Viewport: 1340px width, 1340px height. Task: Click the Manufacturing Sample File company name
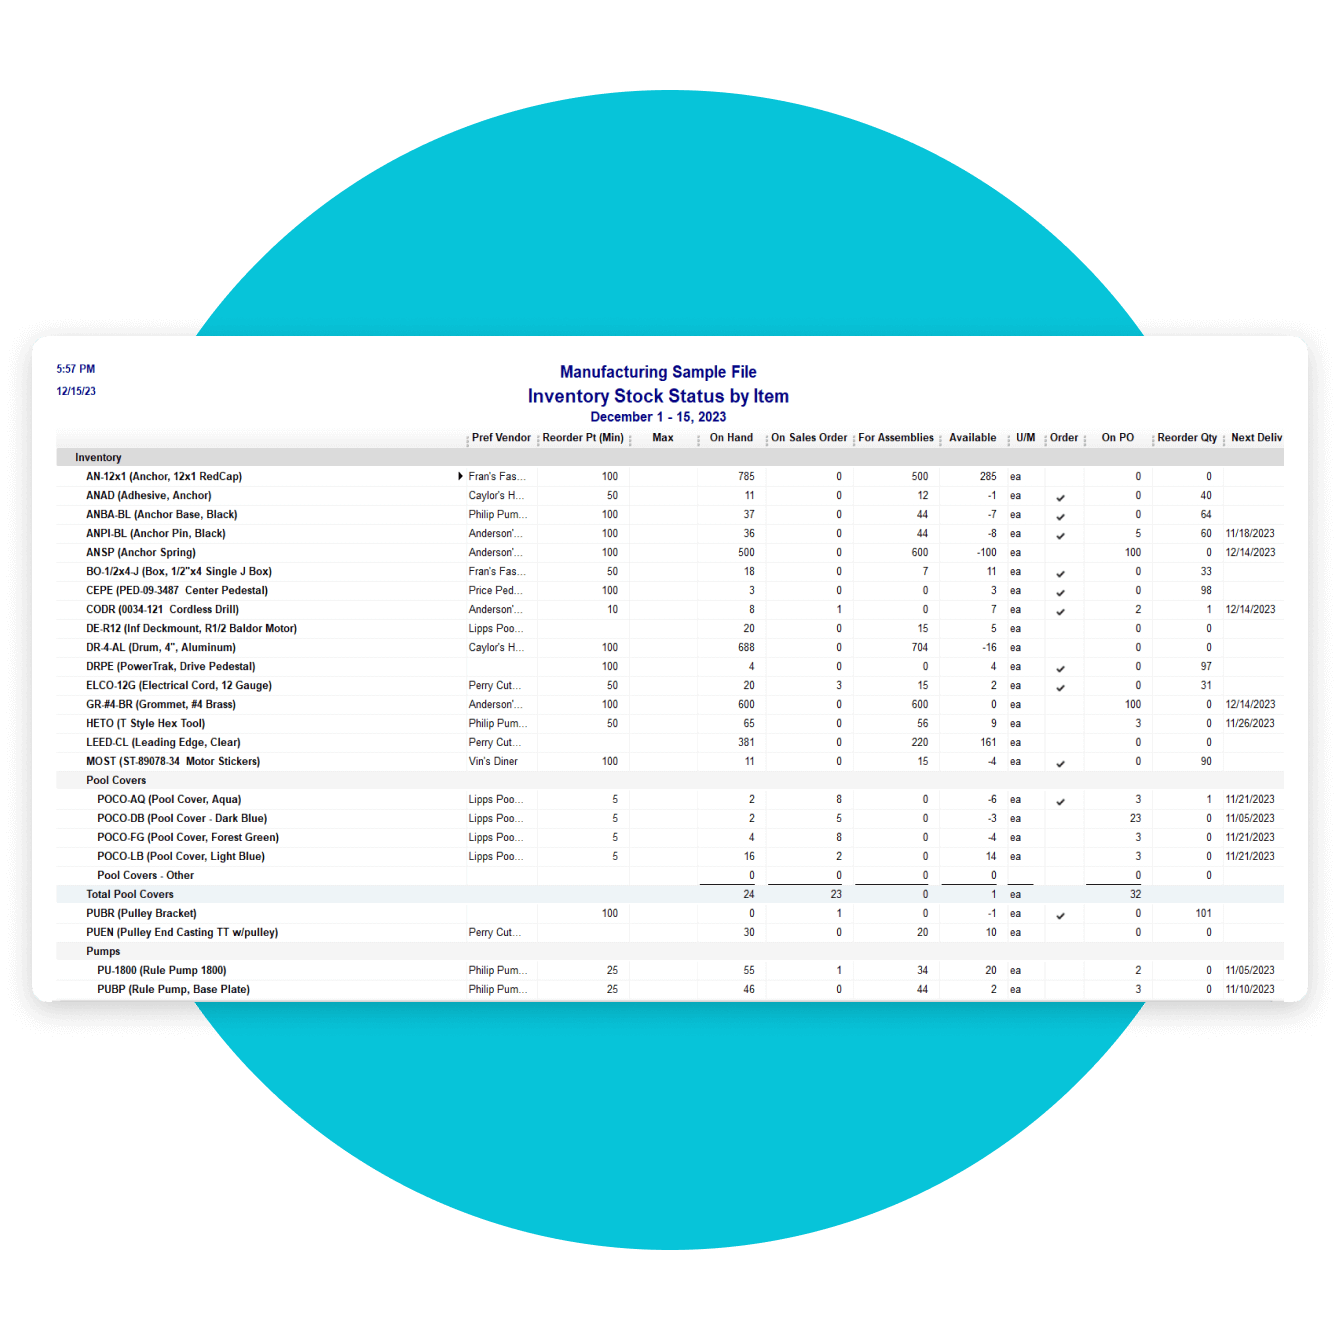tap(658, 372)
